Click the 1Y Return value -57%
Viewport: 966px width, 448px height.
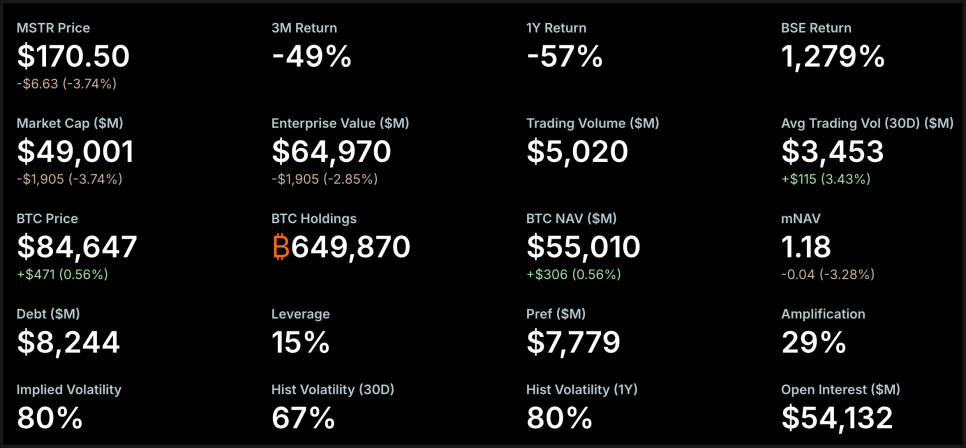click(x=564, y=57)
